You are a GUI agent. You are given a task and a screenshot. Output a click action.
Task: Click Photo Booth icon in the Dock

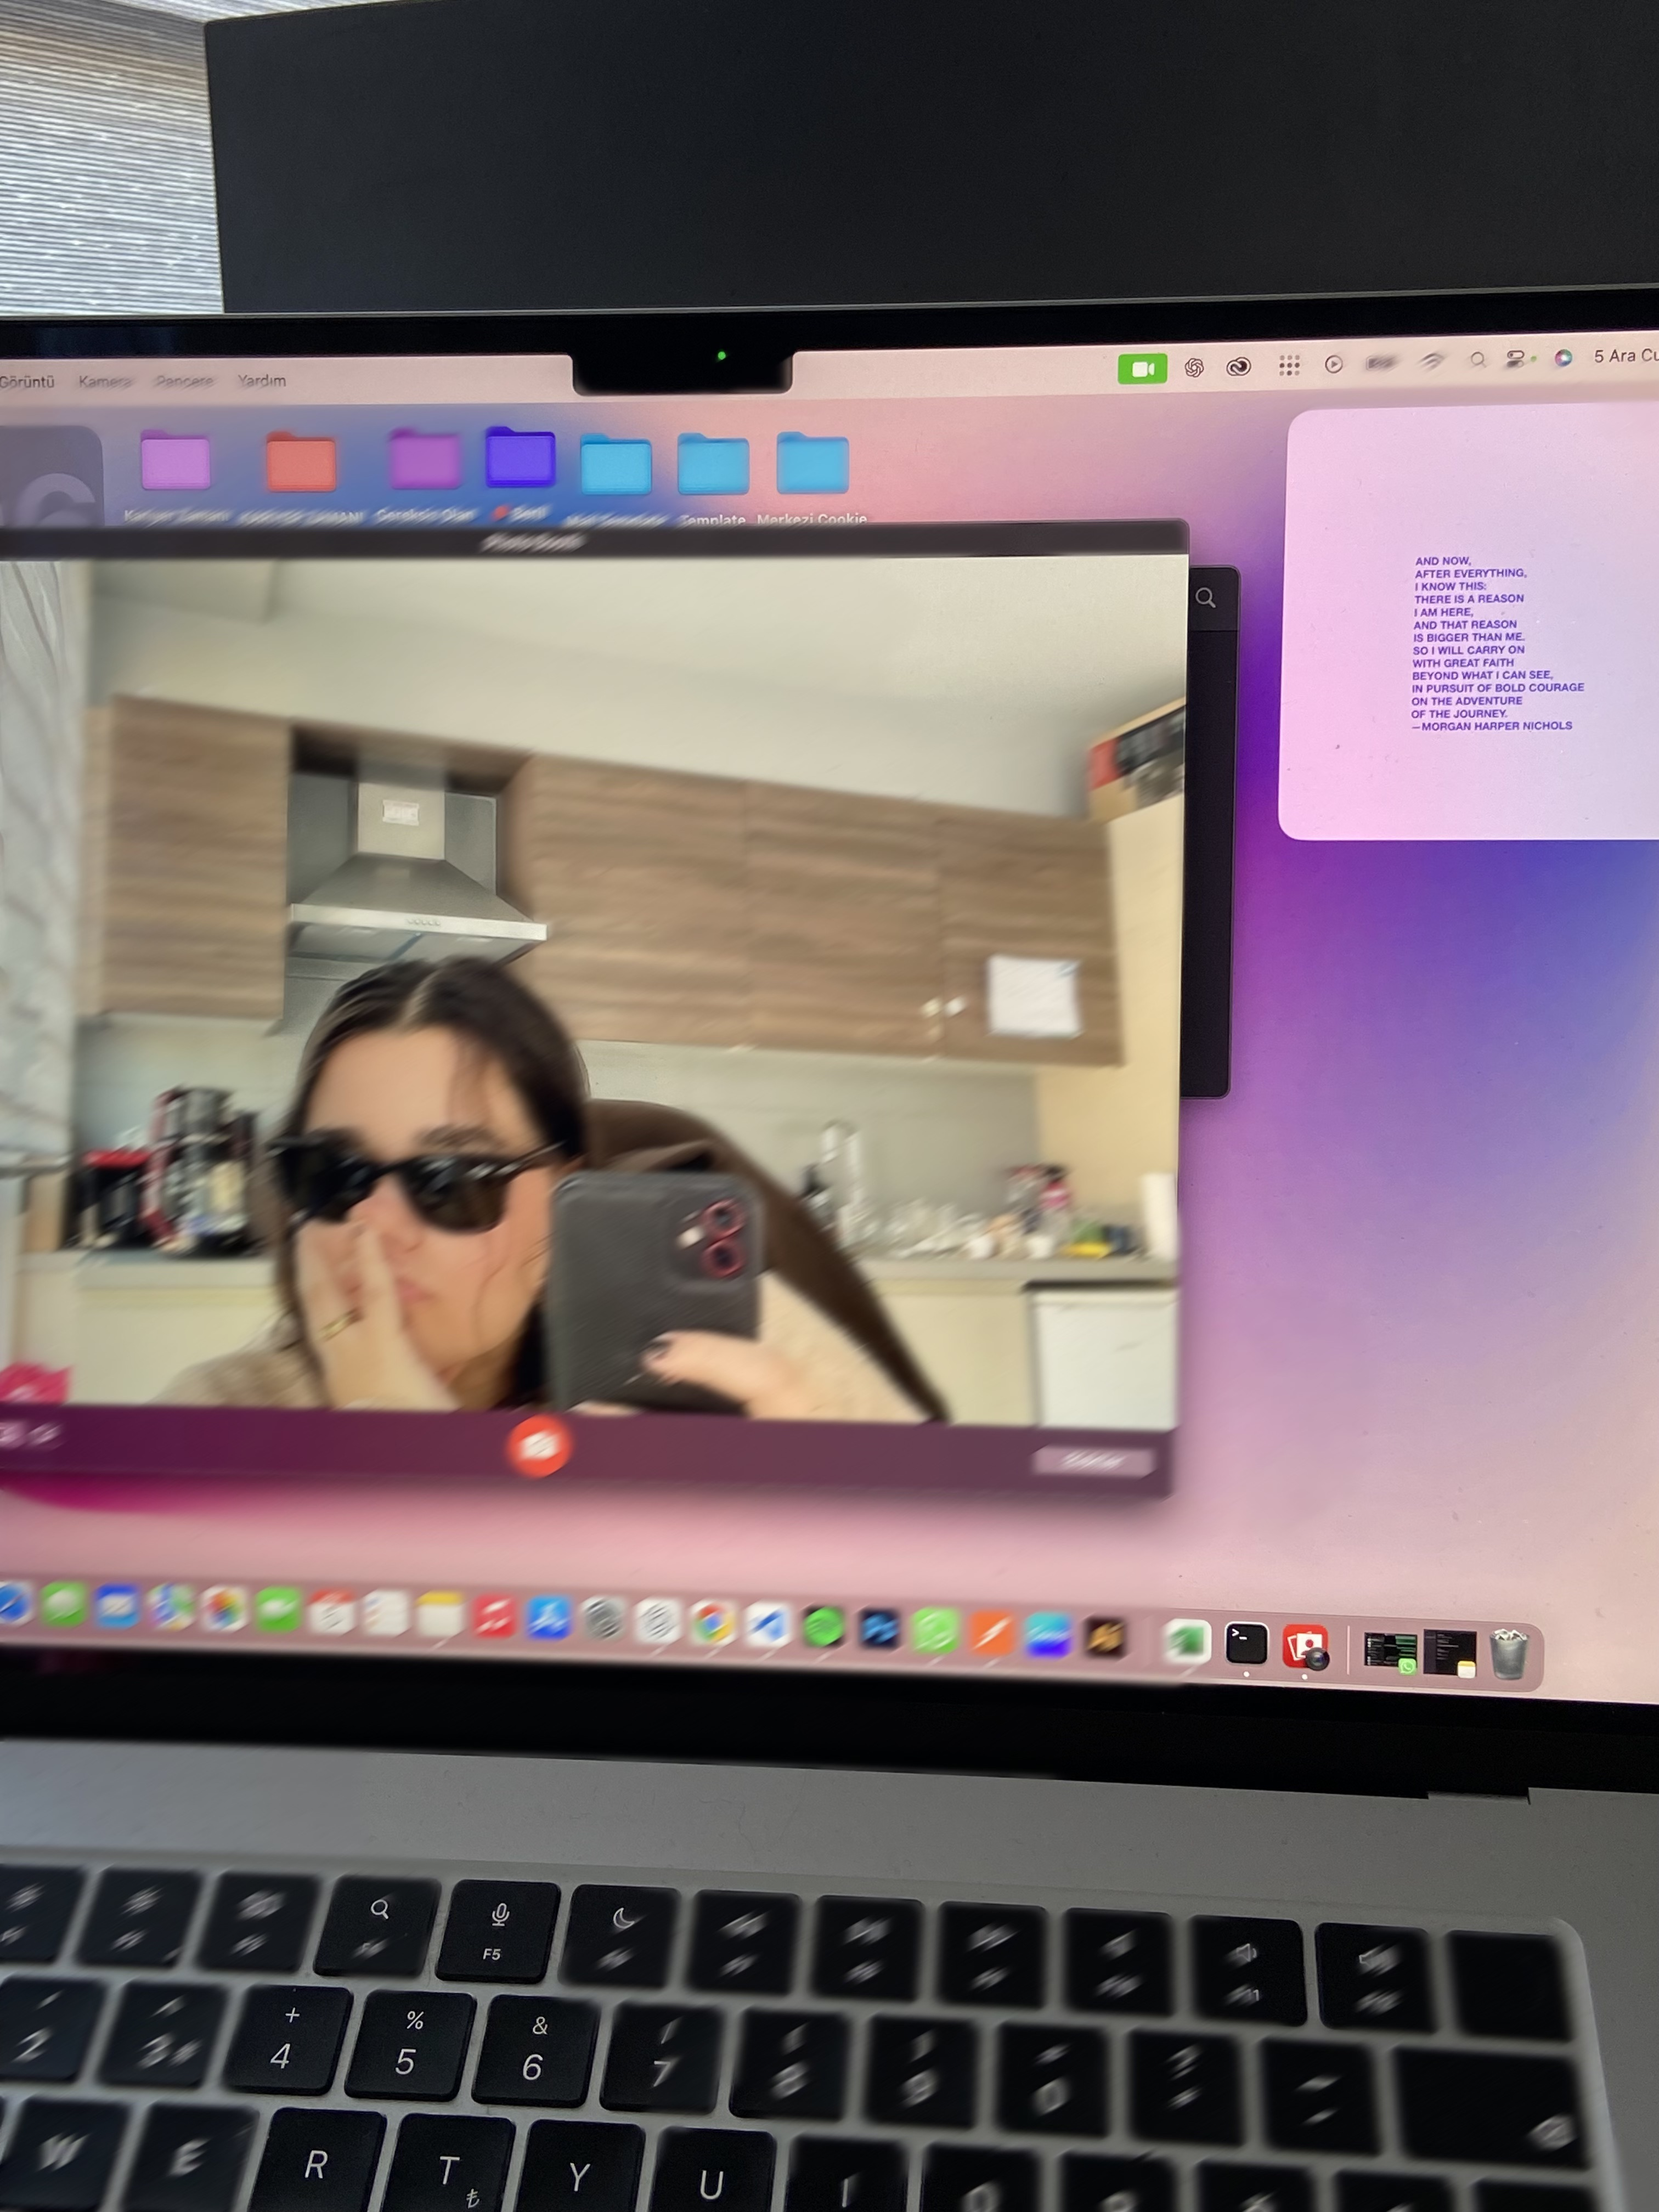1305,1646
